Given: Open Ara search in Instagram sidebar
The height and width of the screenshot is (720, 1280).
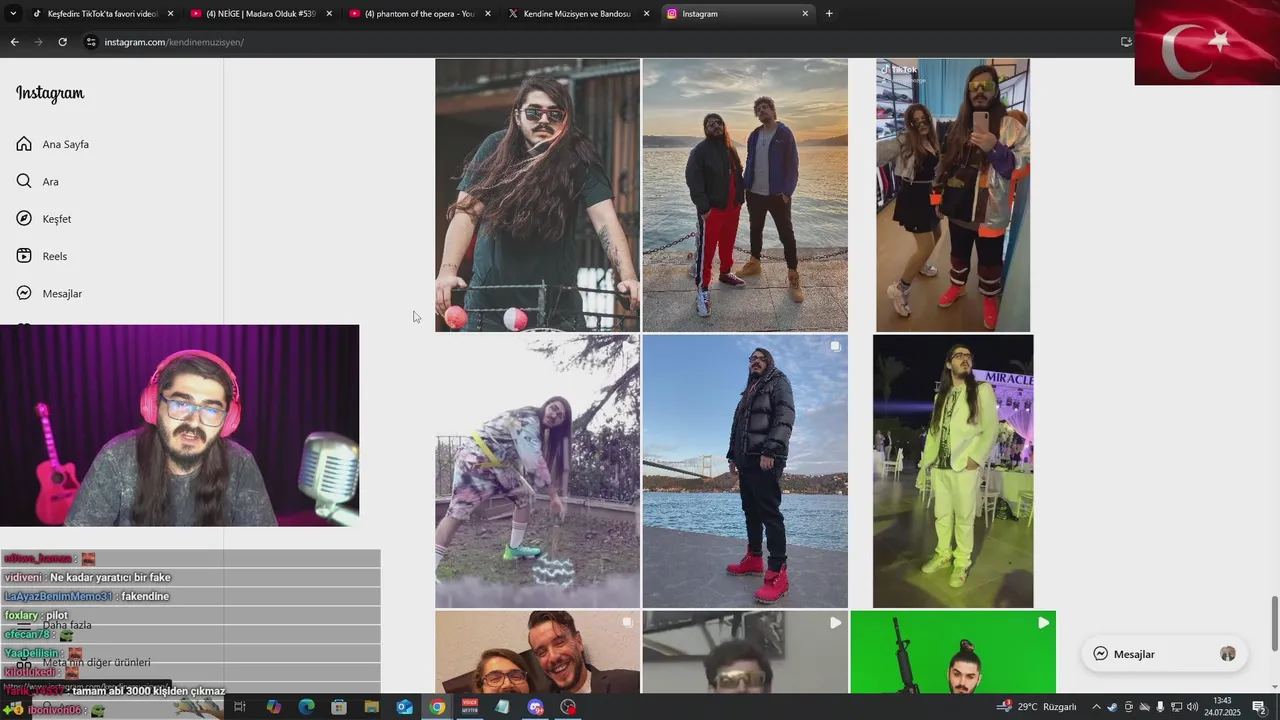Looking at the screenshot, I should click(x=37, y=181).
